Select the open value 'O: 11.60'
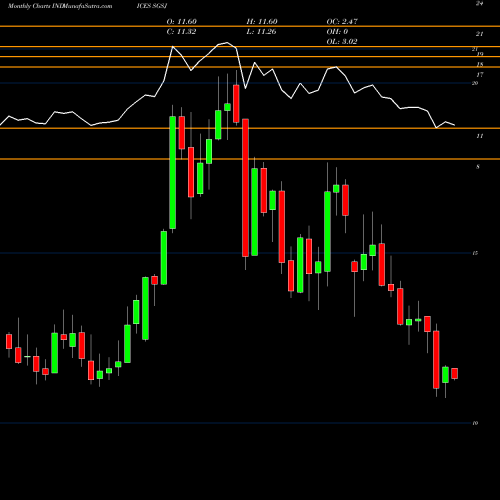Viewport: 500px width, 500px height. [x=182, y=22]
